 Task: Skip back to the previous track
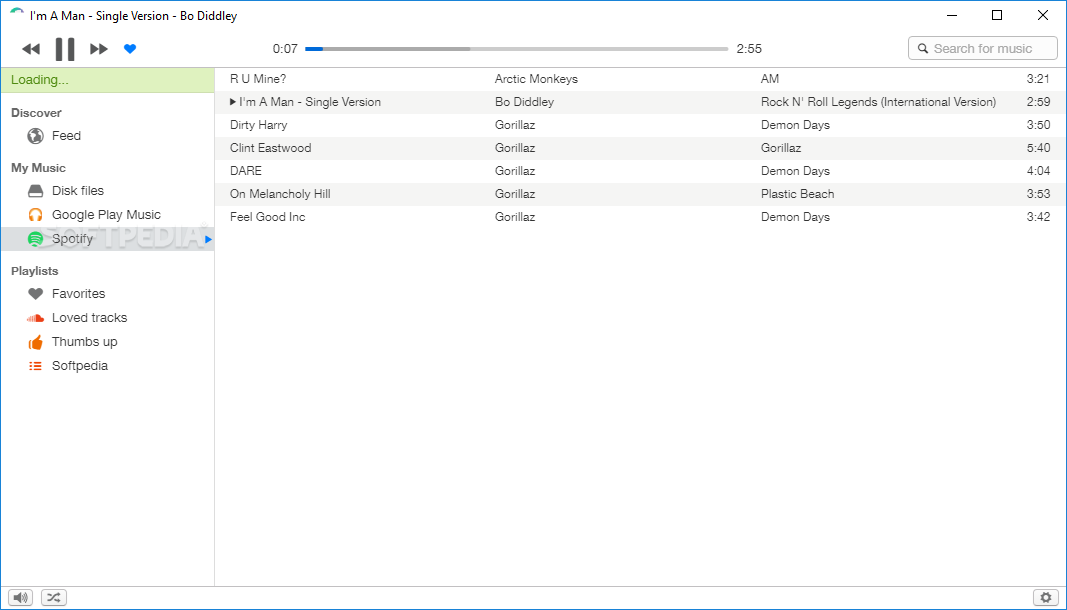click(31, 49)
